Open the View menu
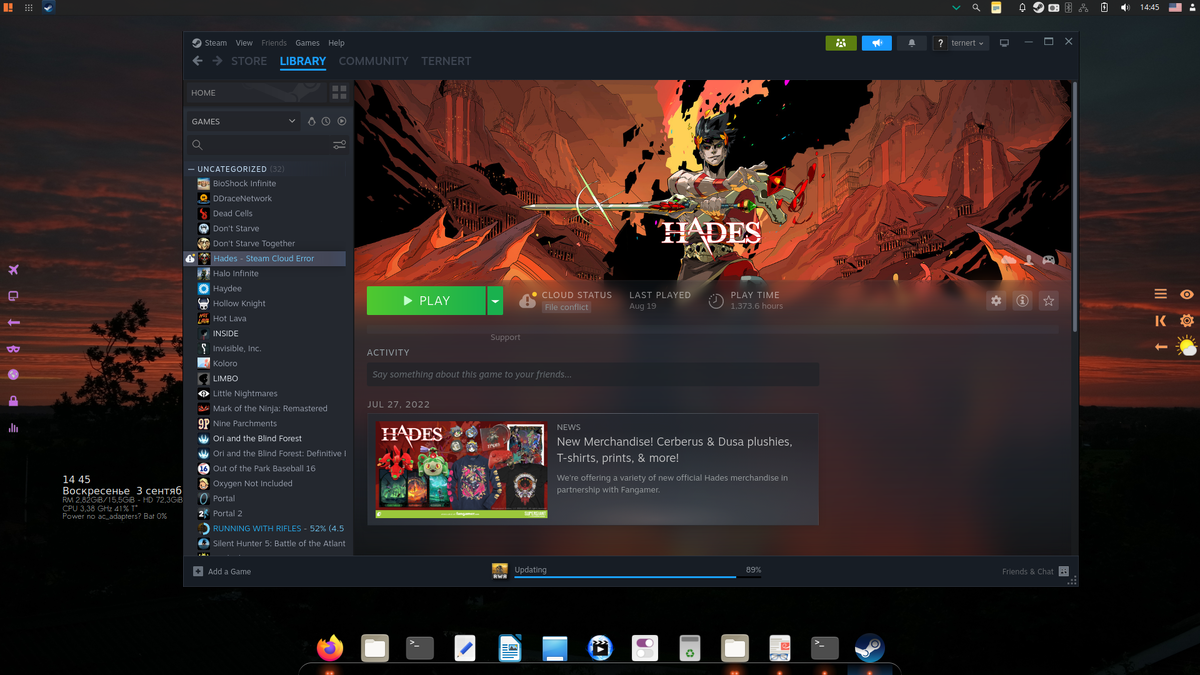Image resolution: width=1200 pixels, height=675 pixels. tap(244, 43)
